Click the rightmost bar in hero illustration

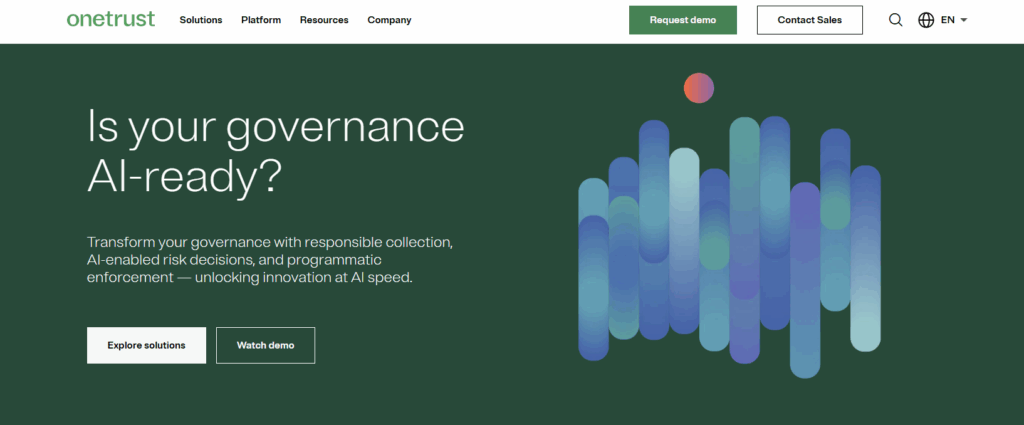(x=865, y=260)
